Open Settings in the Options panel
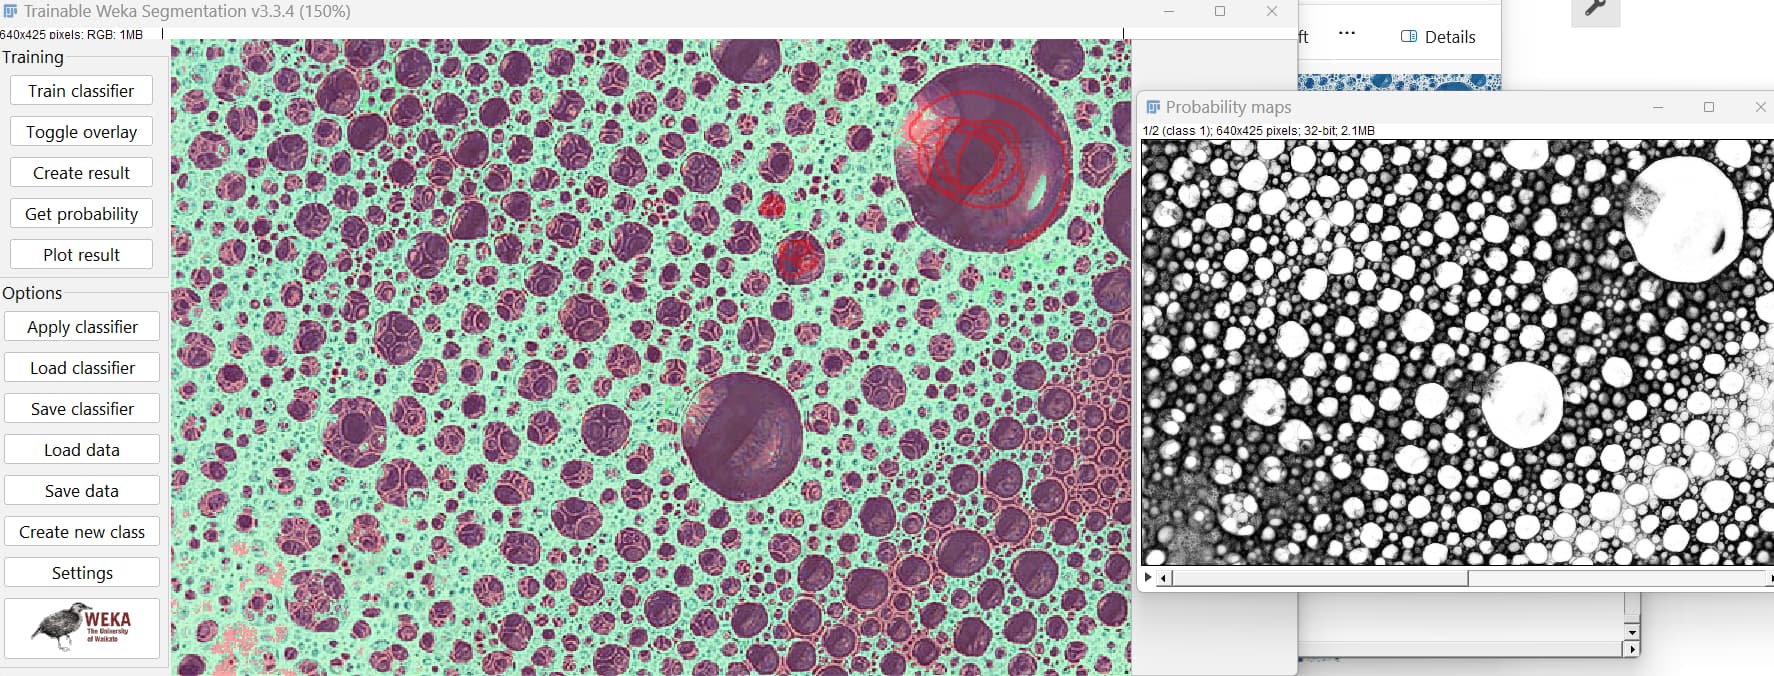 [x=82, y=573]
